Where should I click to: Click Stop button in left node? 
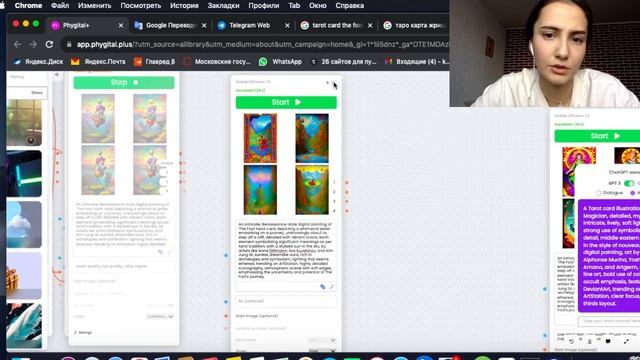[x=124, y=82]
